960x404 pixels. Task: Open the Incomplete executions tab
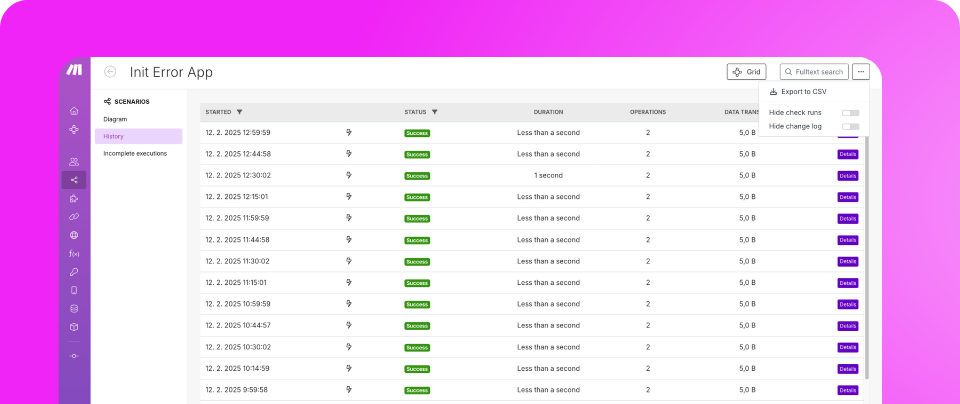(135, 153)
